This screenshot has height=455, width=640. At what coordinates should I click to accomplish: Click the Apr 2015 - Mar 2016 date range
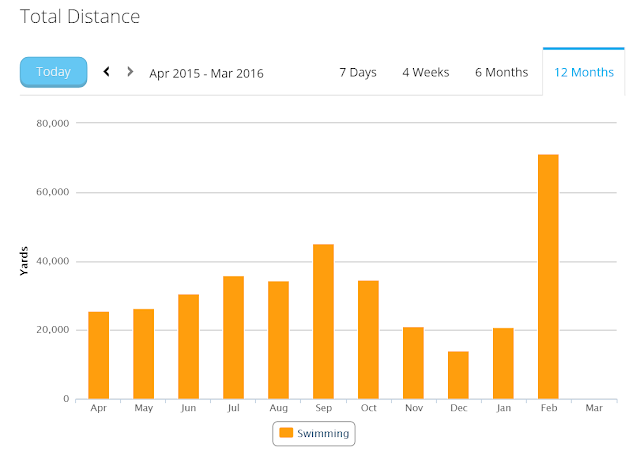coord(206,73)
